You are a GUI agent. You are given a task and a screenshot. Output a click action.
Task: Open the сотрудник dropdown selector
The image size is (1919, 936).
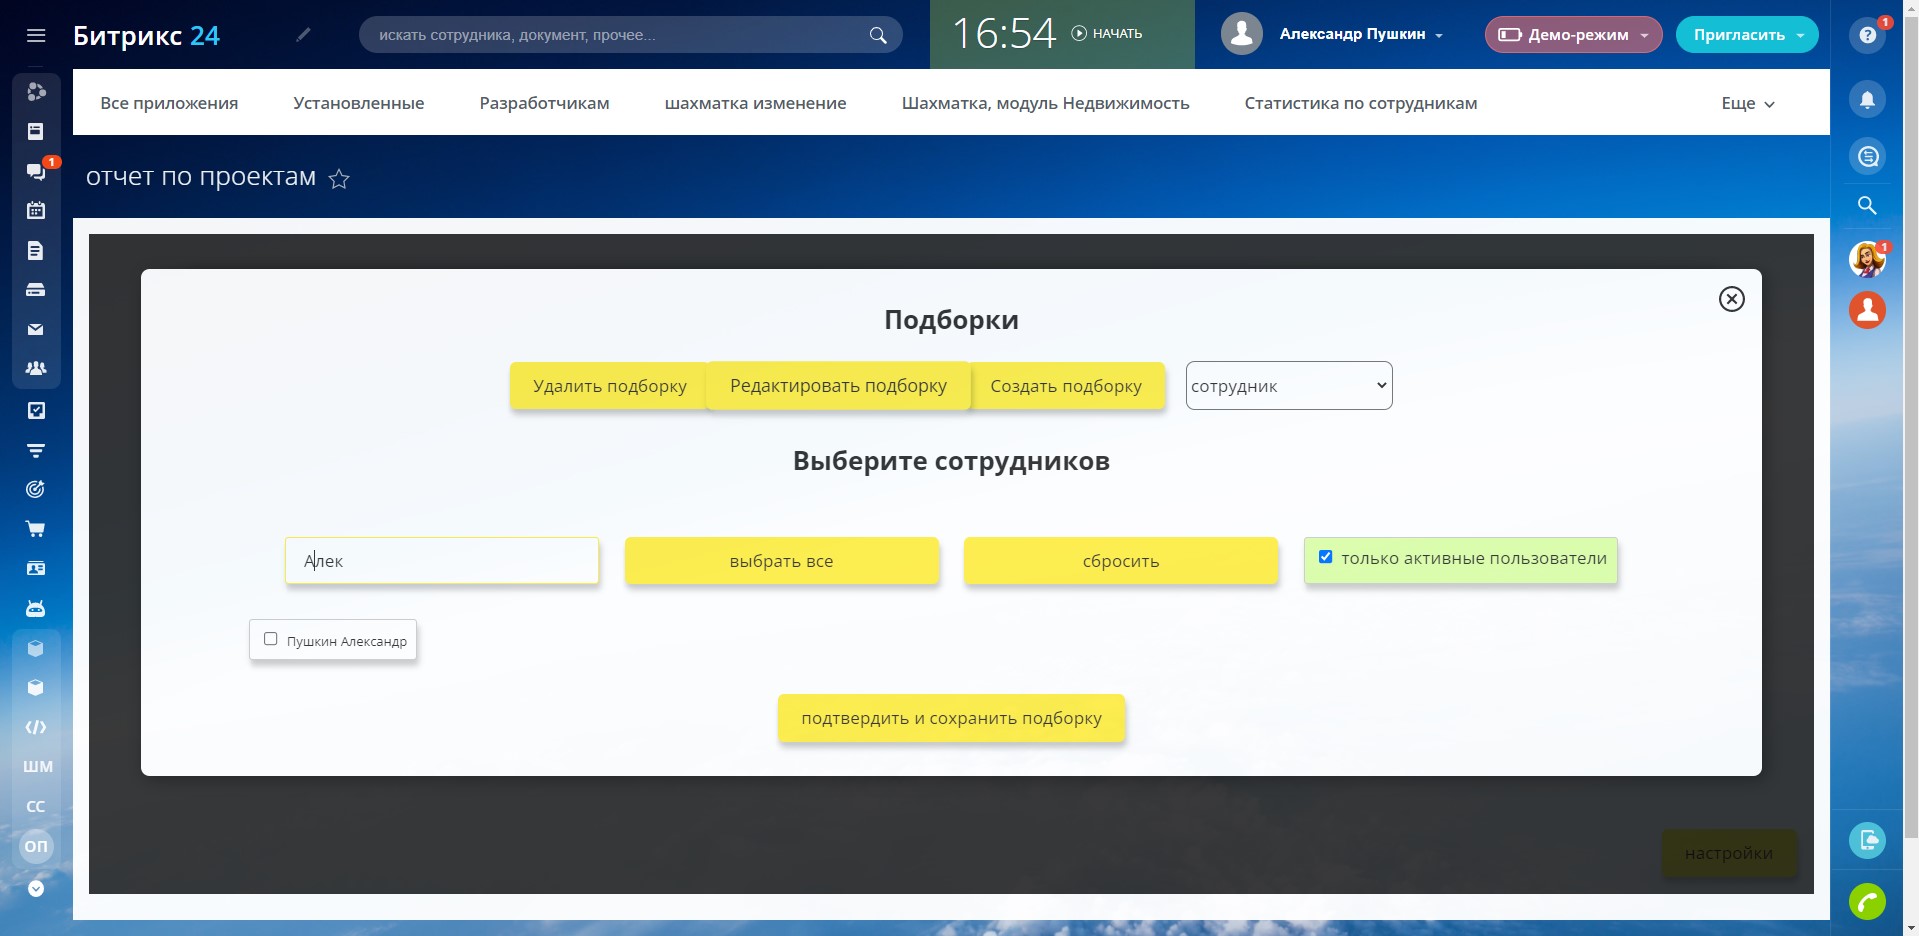[x=1288, y=386]
